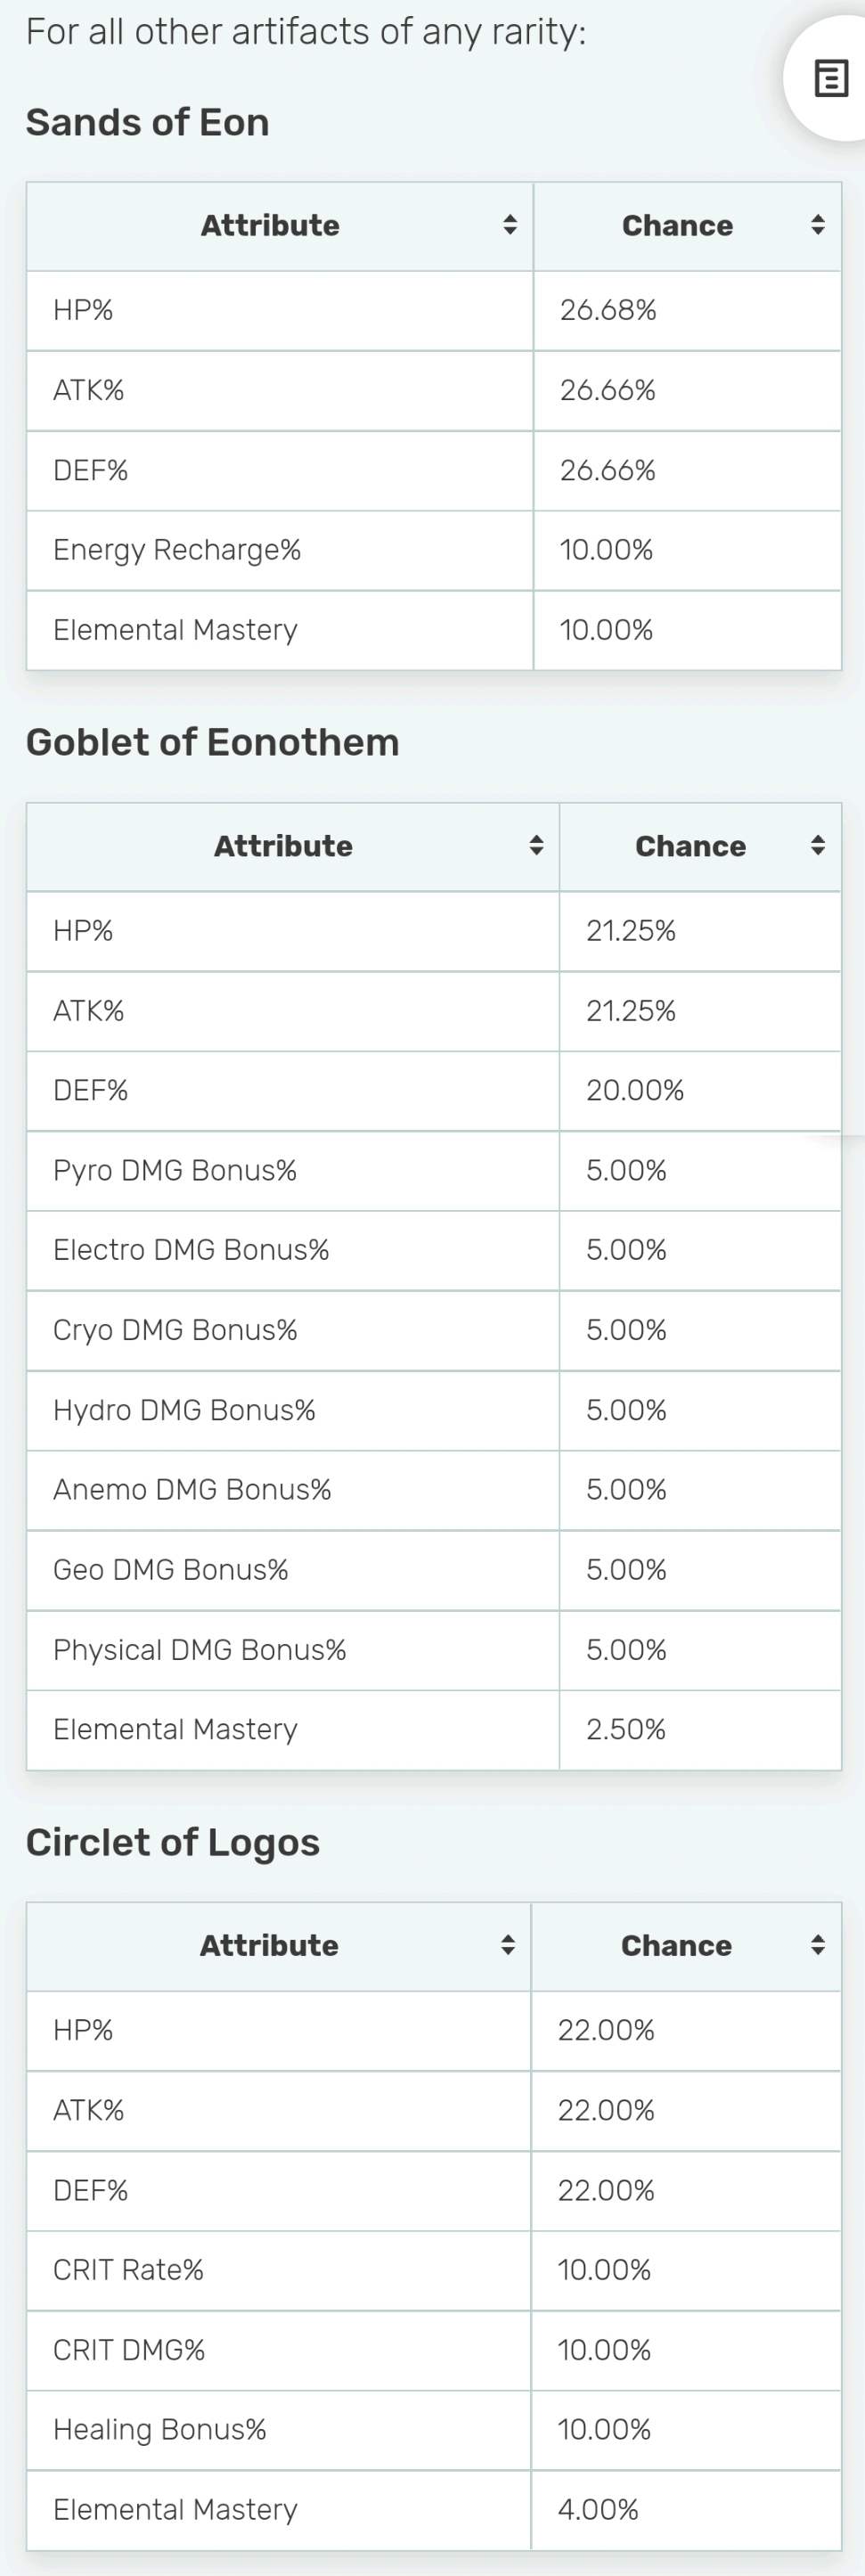Image resolution: width=865 pixels, height=2576 pixels.
Task: Click the 2.50% Elemental Mastery chance value
Action: (x=626, y=1729)
